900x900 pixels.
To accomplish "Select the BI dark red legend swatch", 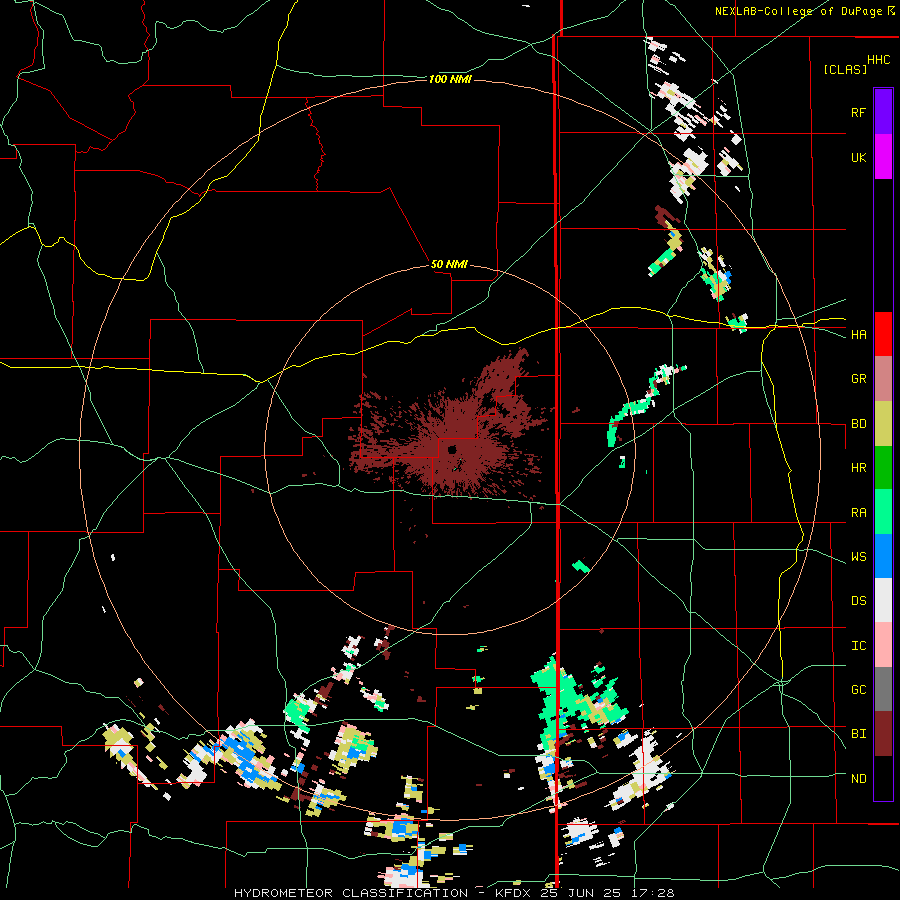I will tap(883, 734).
